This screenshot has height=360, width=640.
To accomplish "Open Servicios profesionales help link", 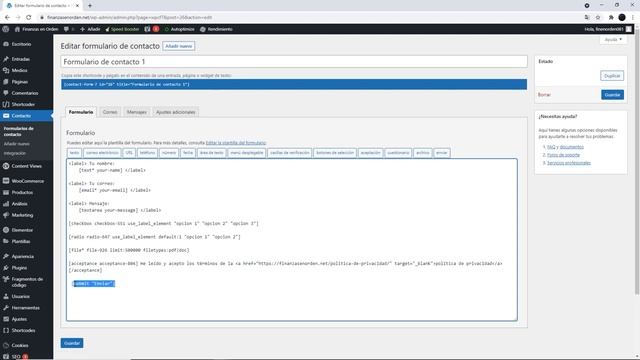I will [569, 163].
